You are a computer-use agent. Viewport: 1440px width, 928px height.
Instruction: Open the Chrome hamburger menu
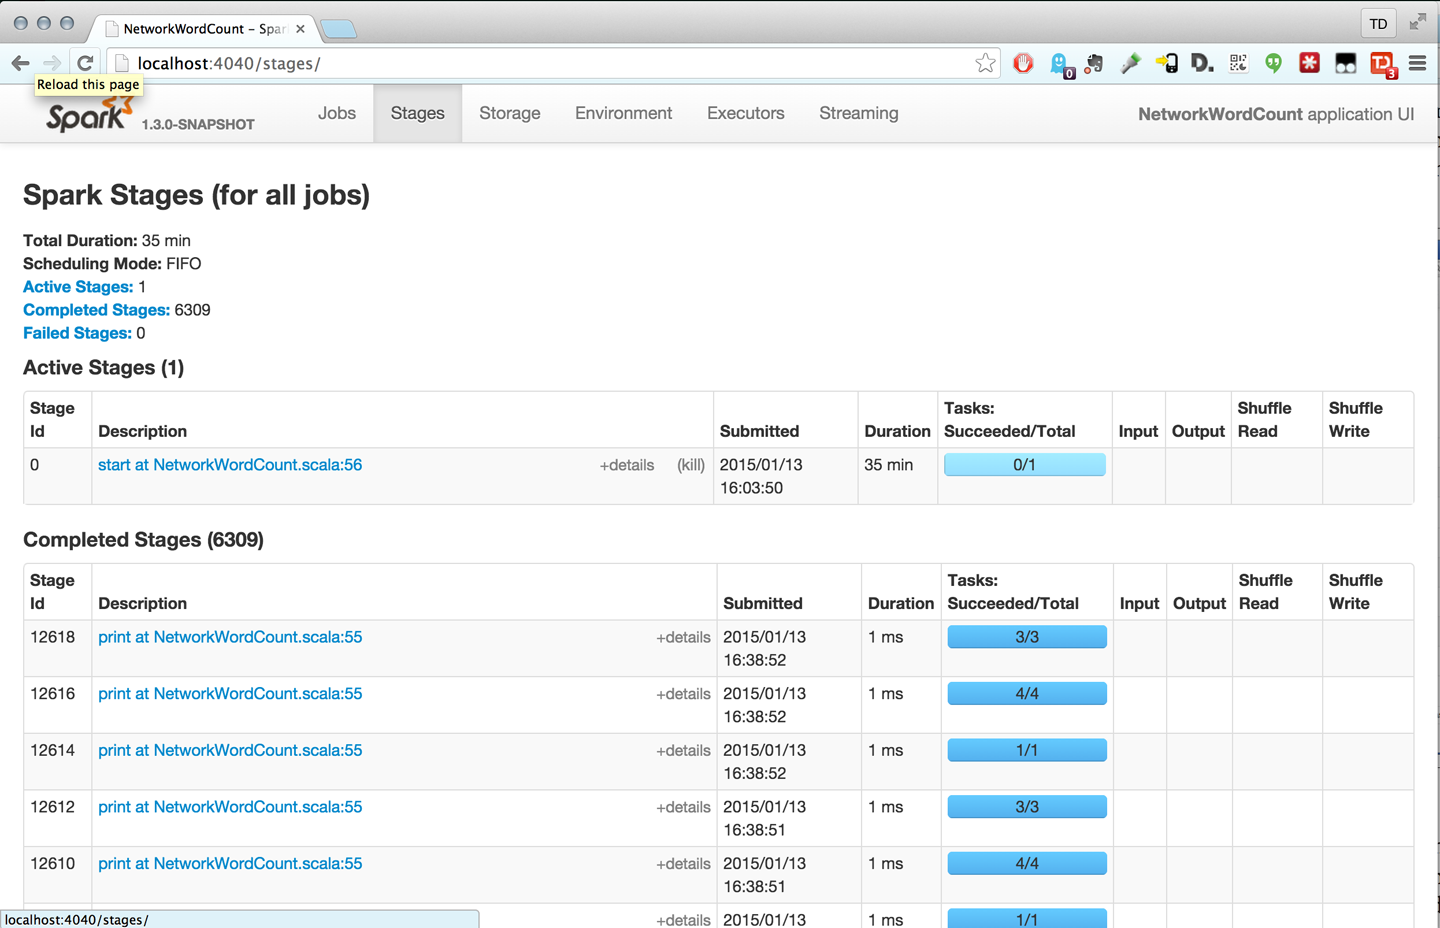[x=1417, y=63]
